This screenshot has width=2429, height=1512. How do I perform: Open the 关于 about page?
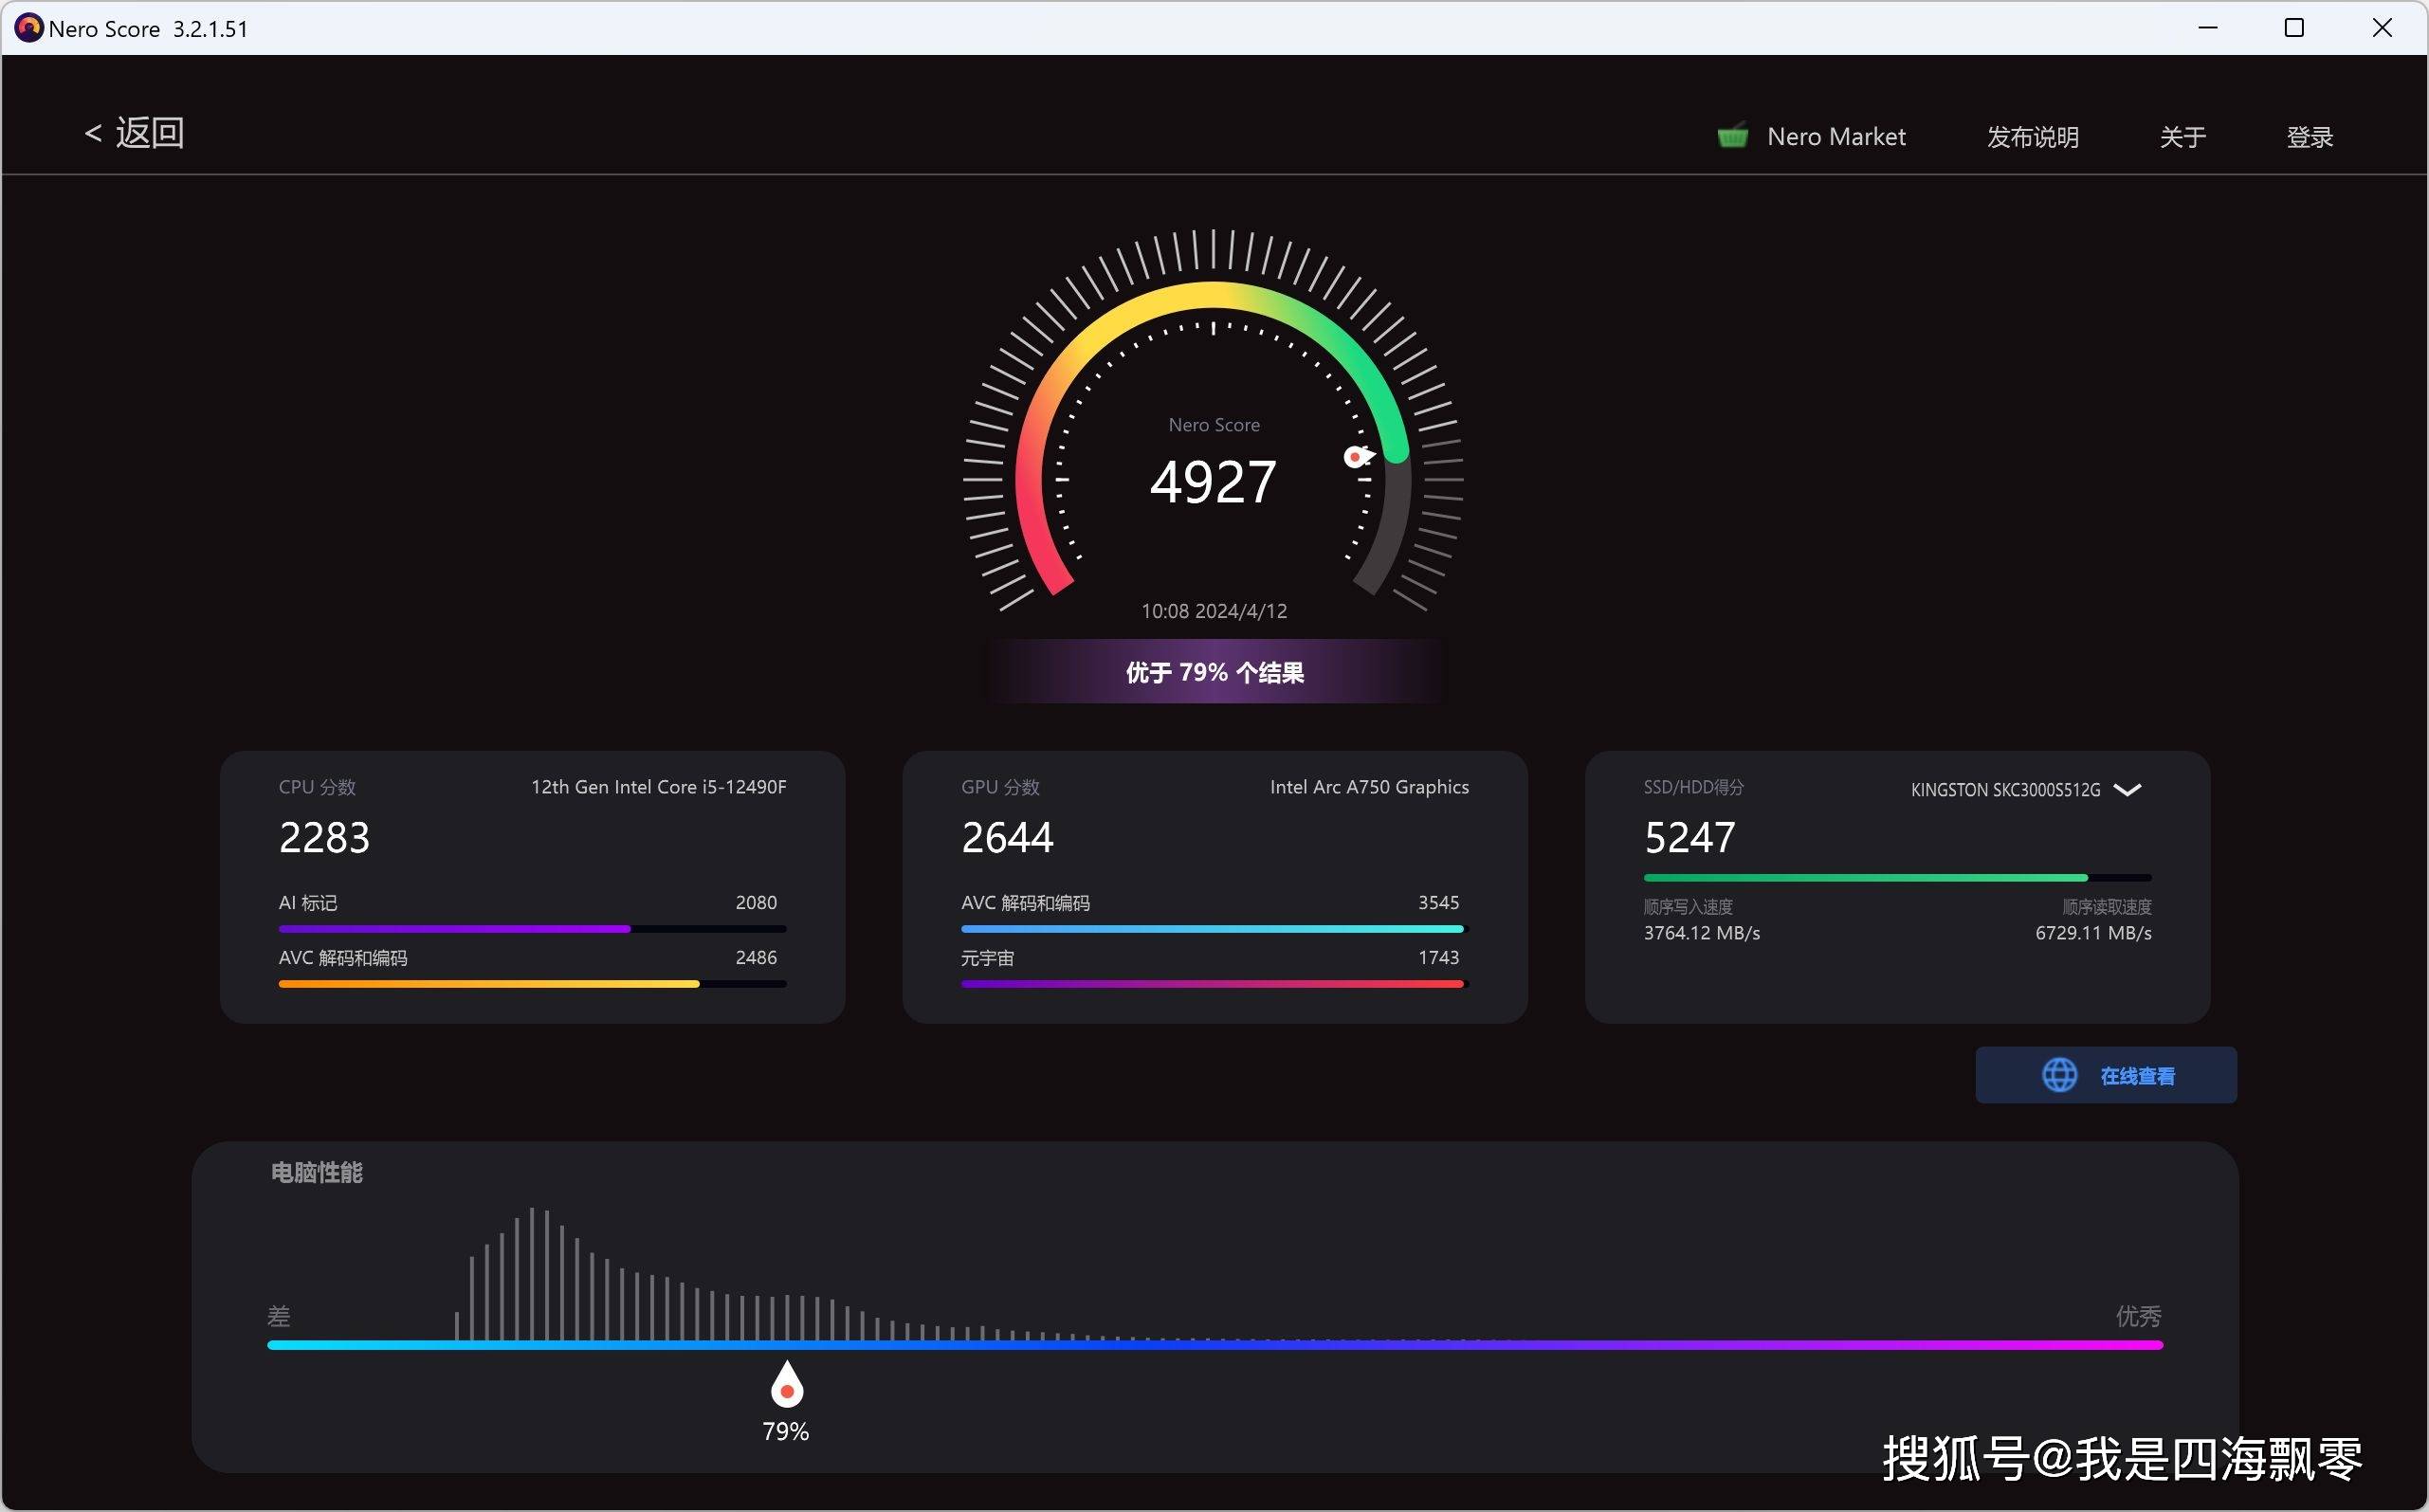click(x=2182, y=137)
